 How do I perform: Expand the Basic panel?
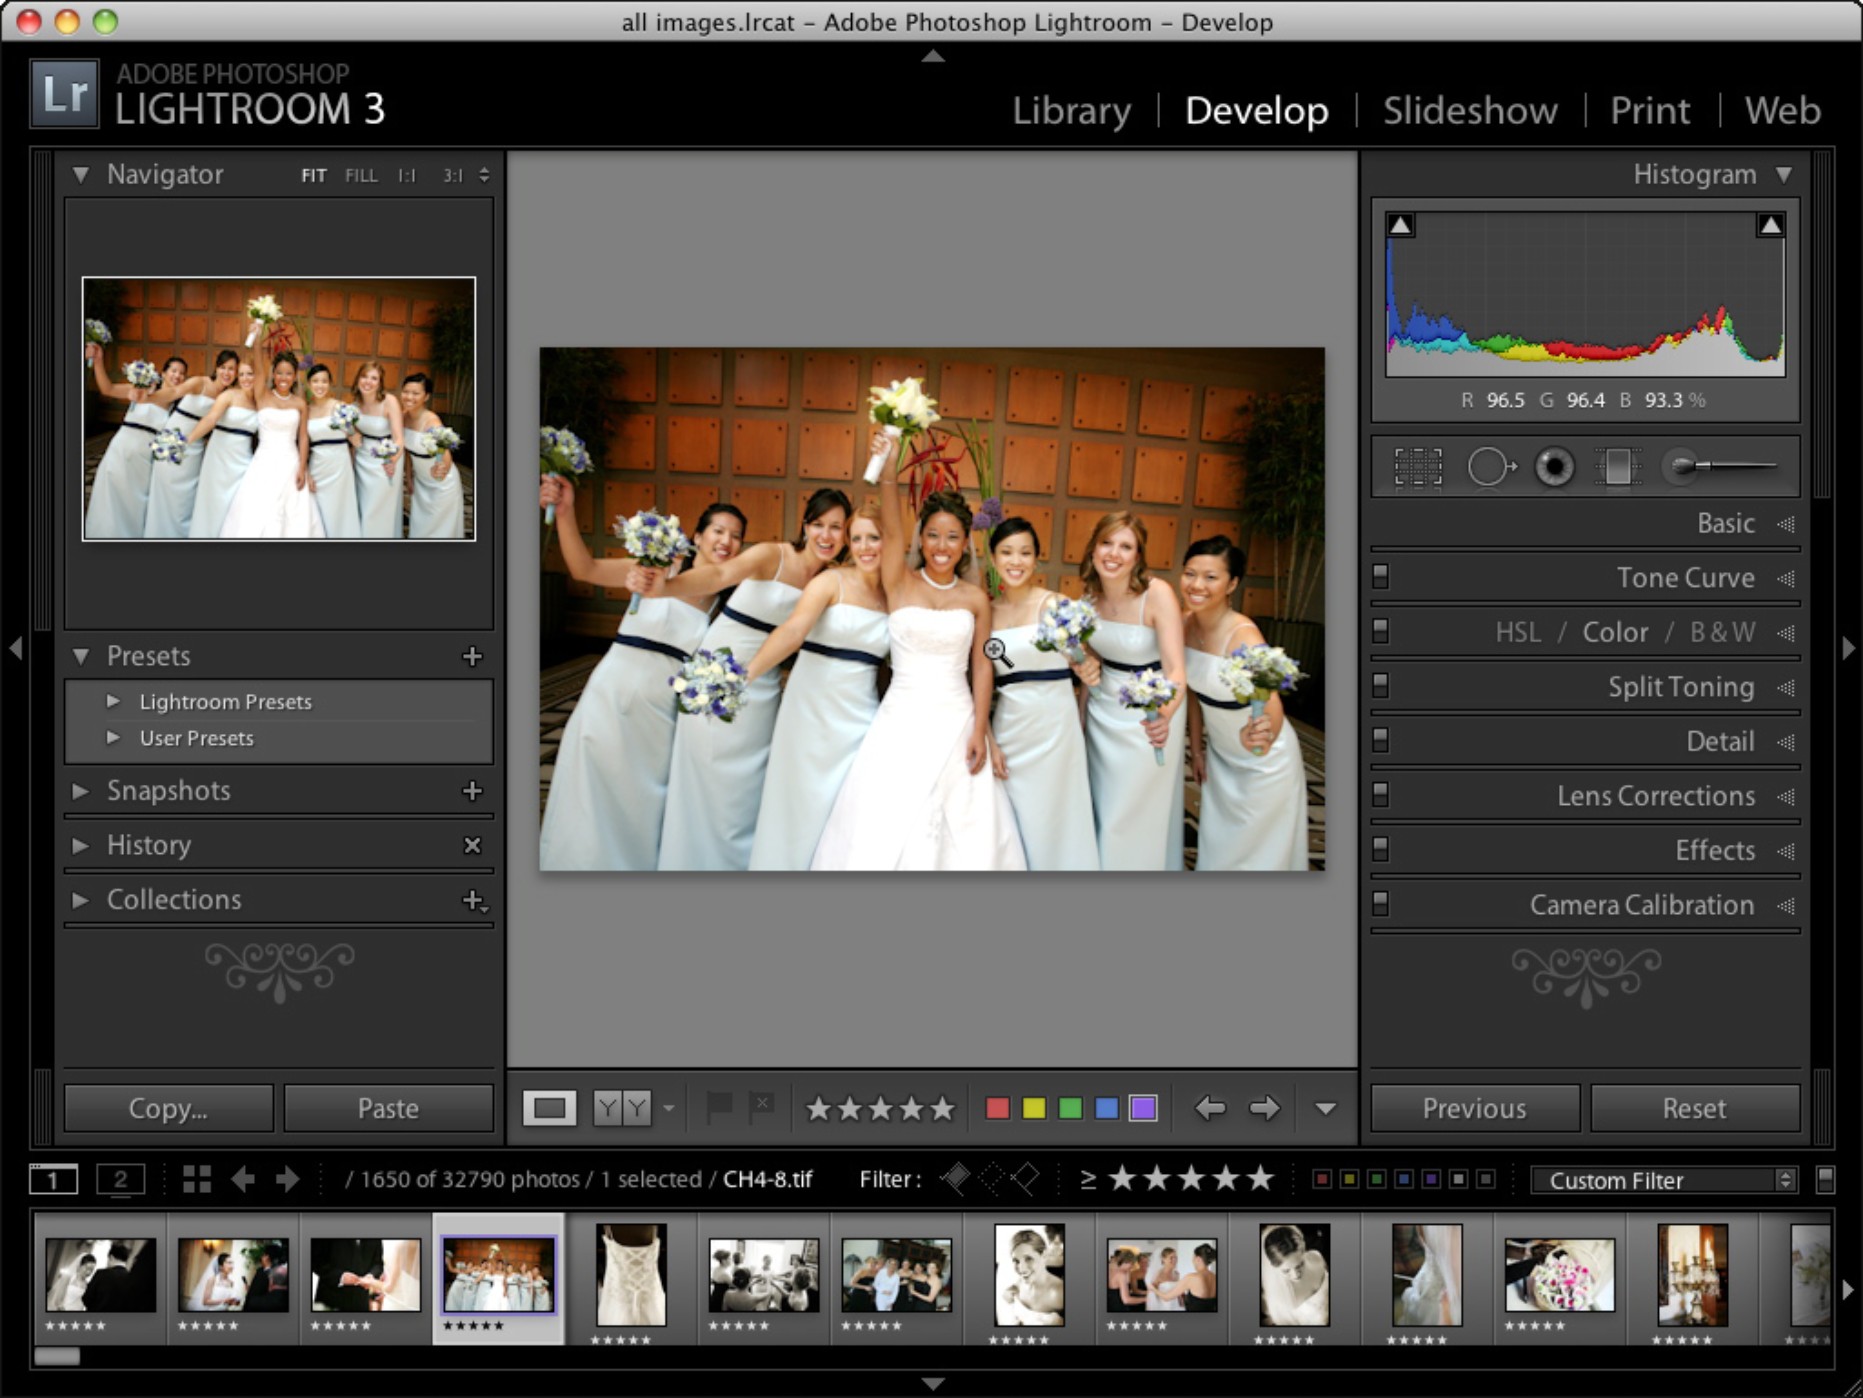click(1785, 524)
